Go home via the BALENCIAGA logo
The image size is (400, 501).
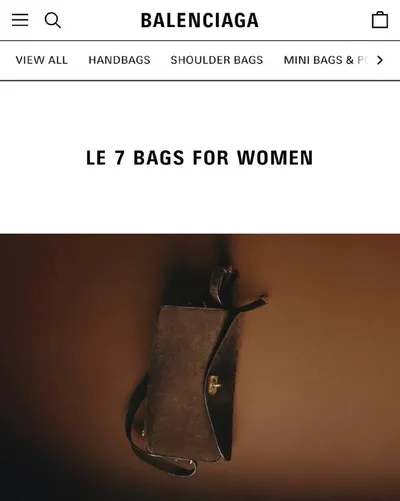click(200, 20)
